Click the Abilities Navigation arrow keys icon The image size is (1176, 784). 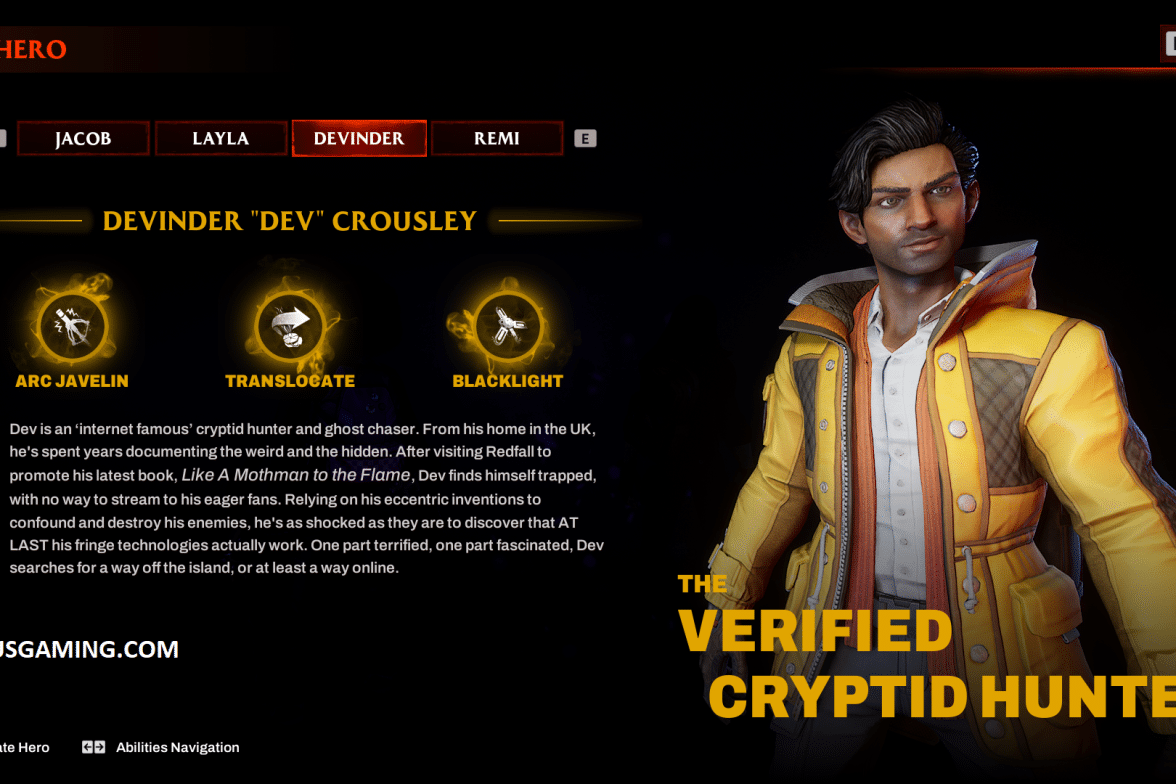(x=93, y=747)
